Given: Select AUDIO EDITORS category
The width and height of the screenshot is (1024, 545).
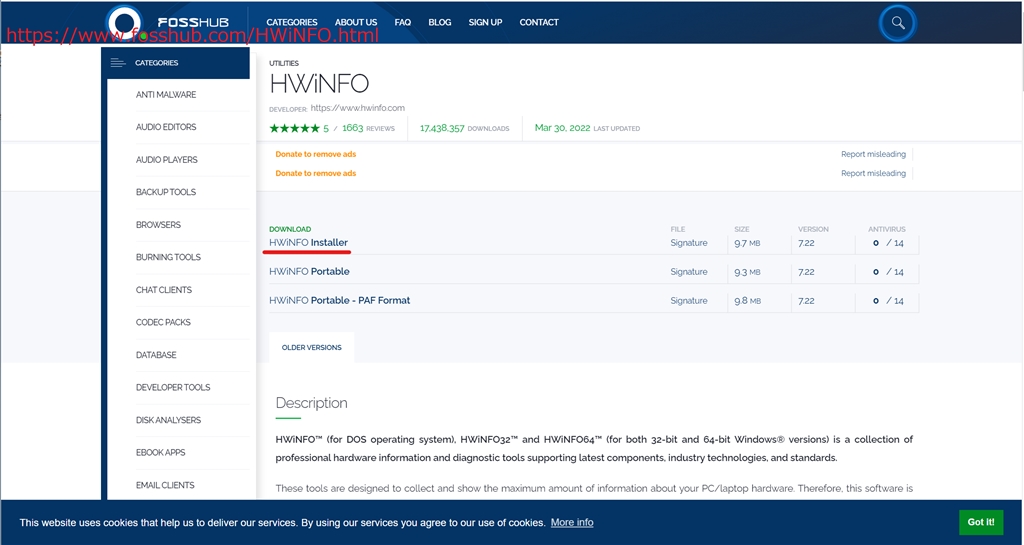Looking at the screenshot, I should point(166,127).
